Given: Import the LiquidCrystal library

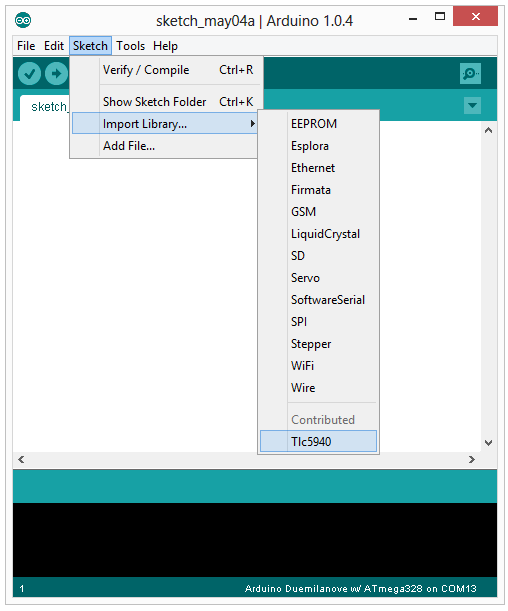Looking at the screenshot, I should 318,234.
